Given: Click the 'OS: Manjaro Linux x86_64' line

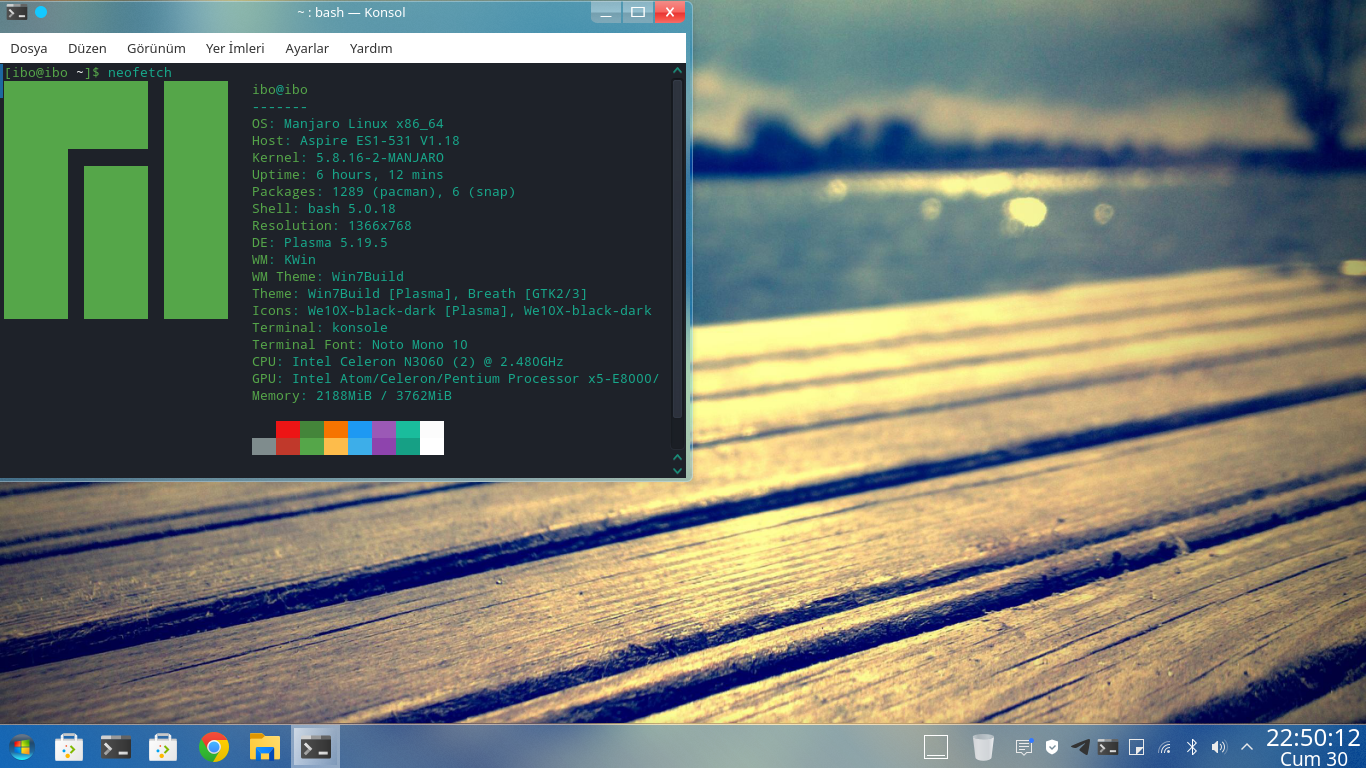Looking at the screenshot, I should (x=348, y=124).
